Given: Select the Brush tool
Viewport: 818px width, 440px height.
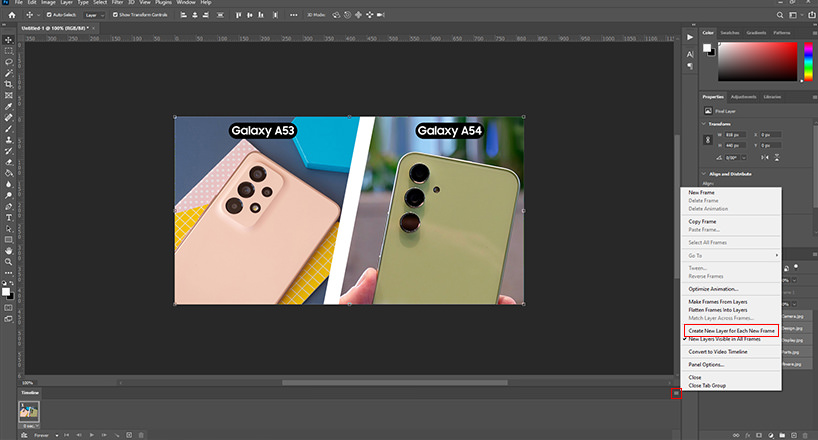Looking at the screenshot, I should click(8, 129).
